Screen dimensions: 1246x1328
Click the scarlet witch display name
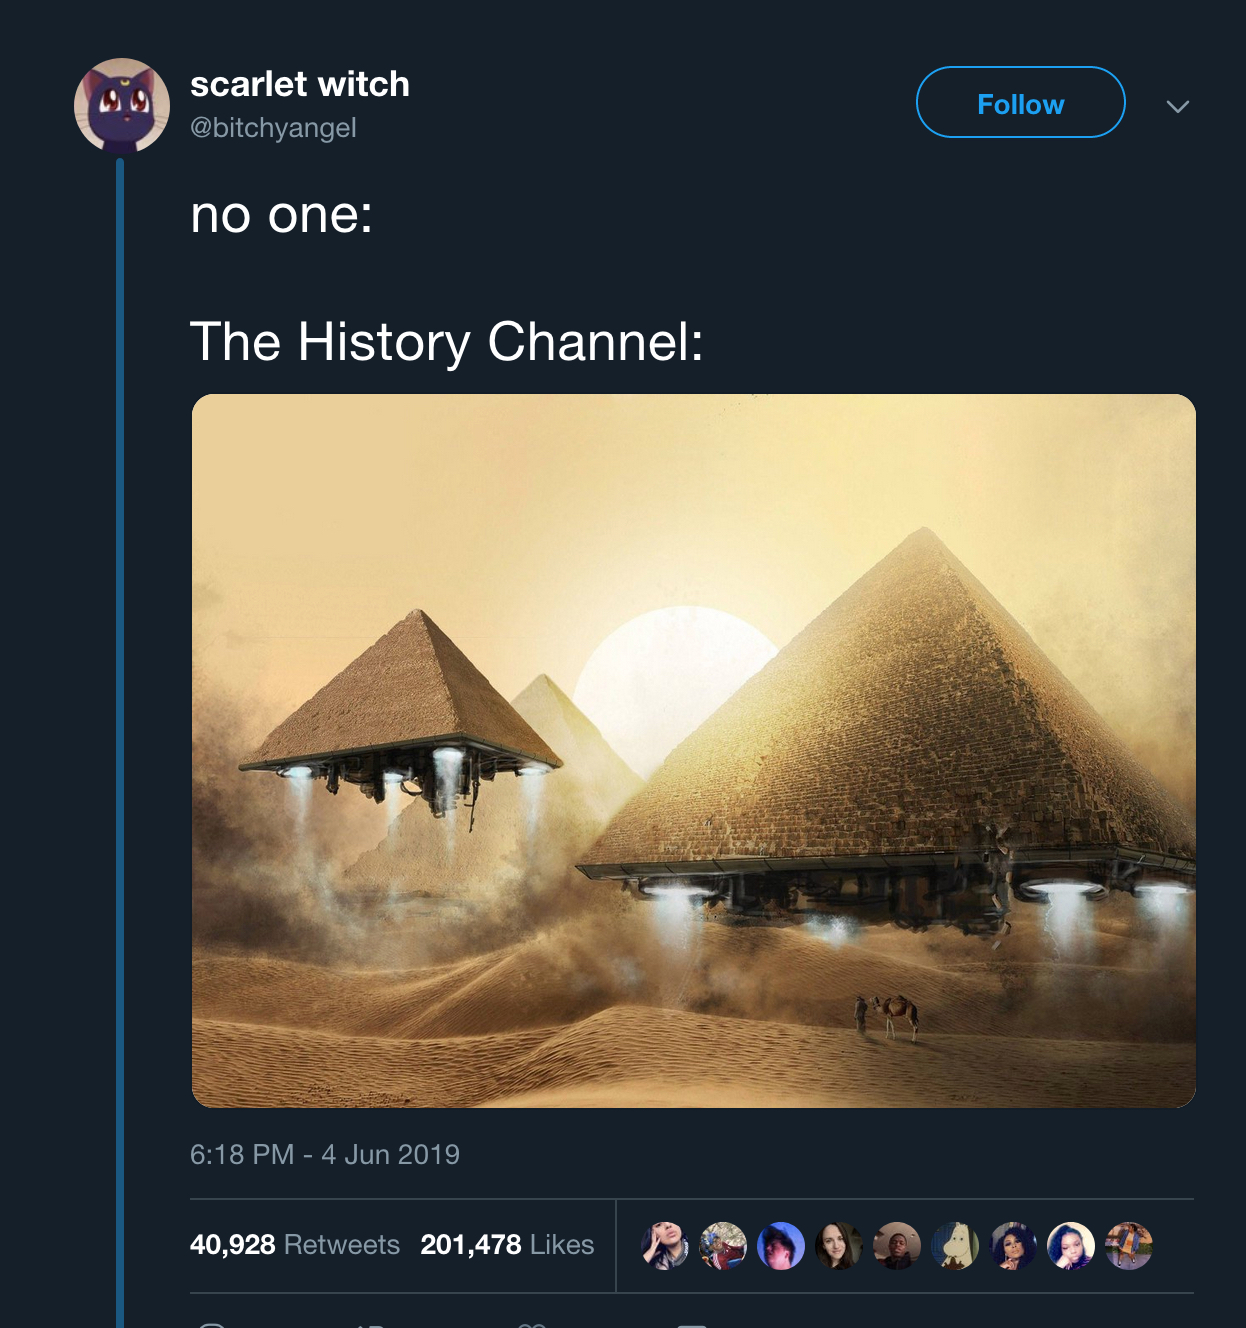point(300,85)
